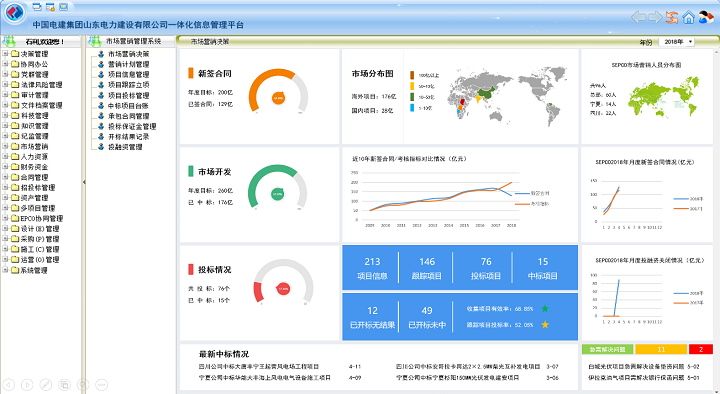Open 投融资管理 in the marketing menu
720x394 pixels.
[125, 147]
